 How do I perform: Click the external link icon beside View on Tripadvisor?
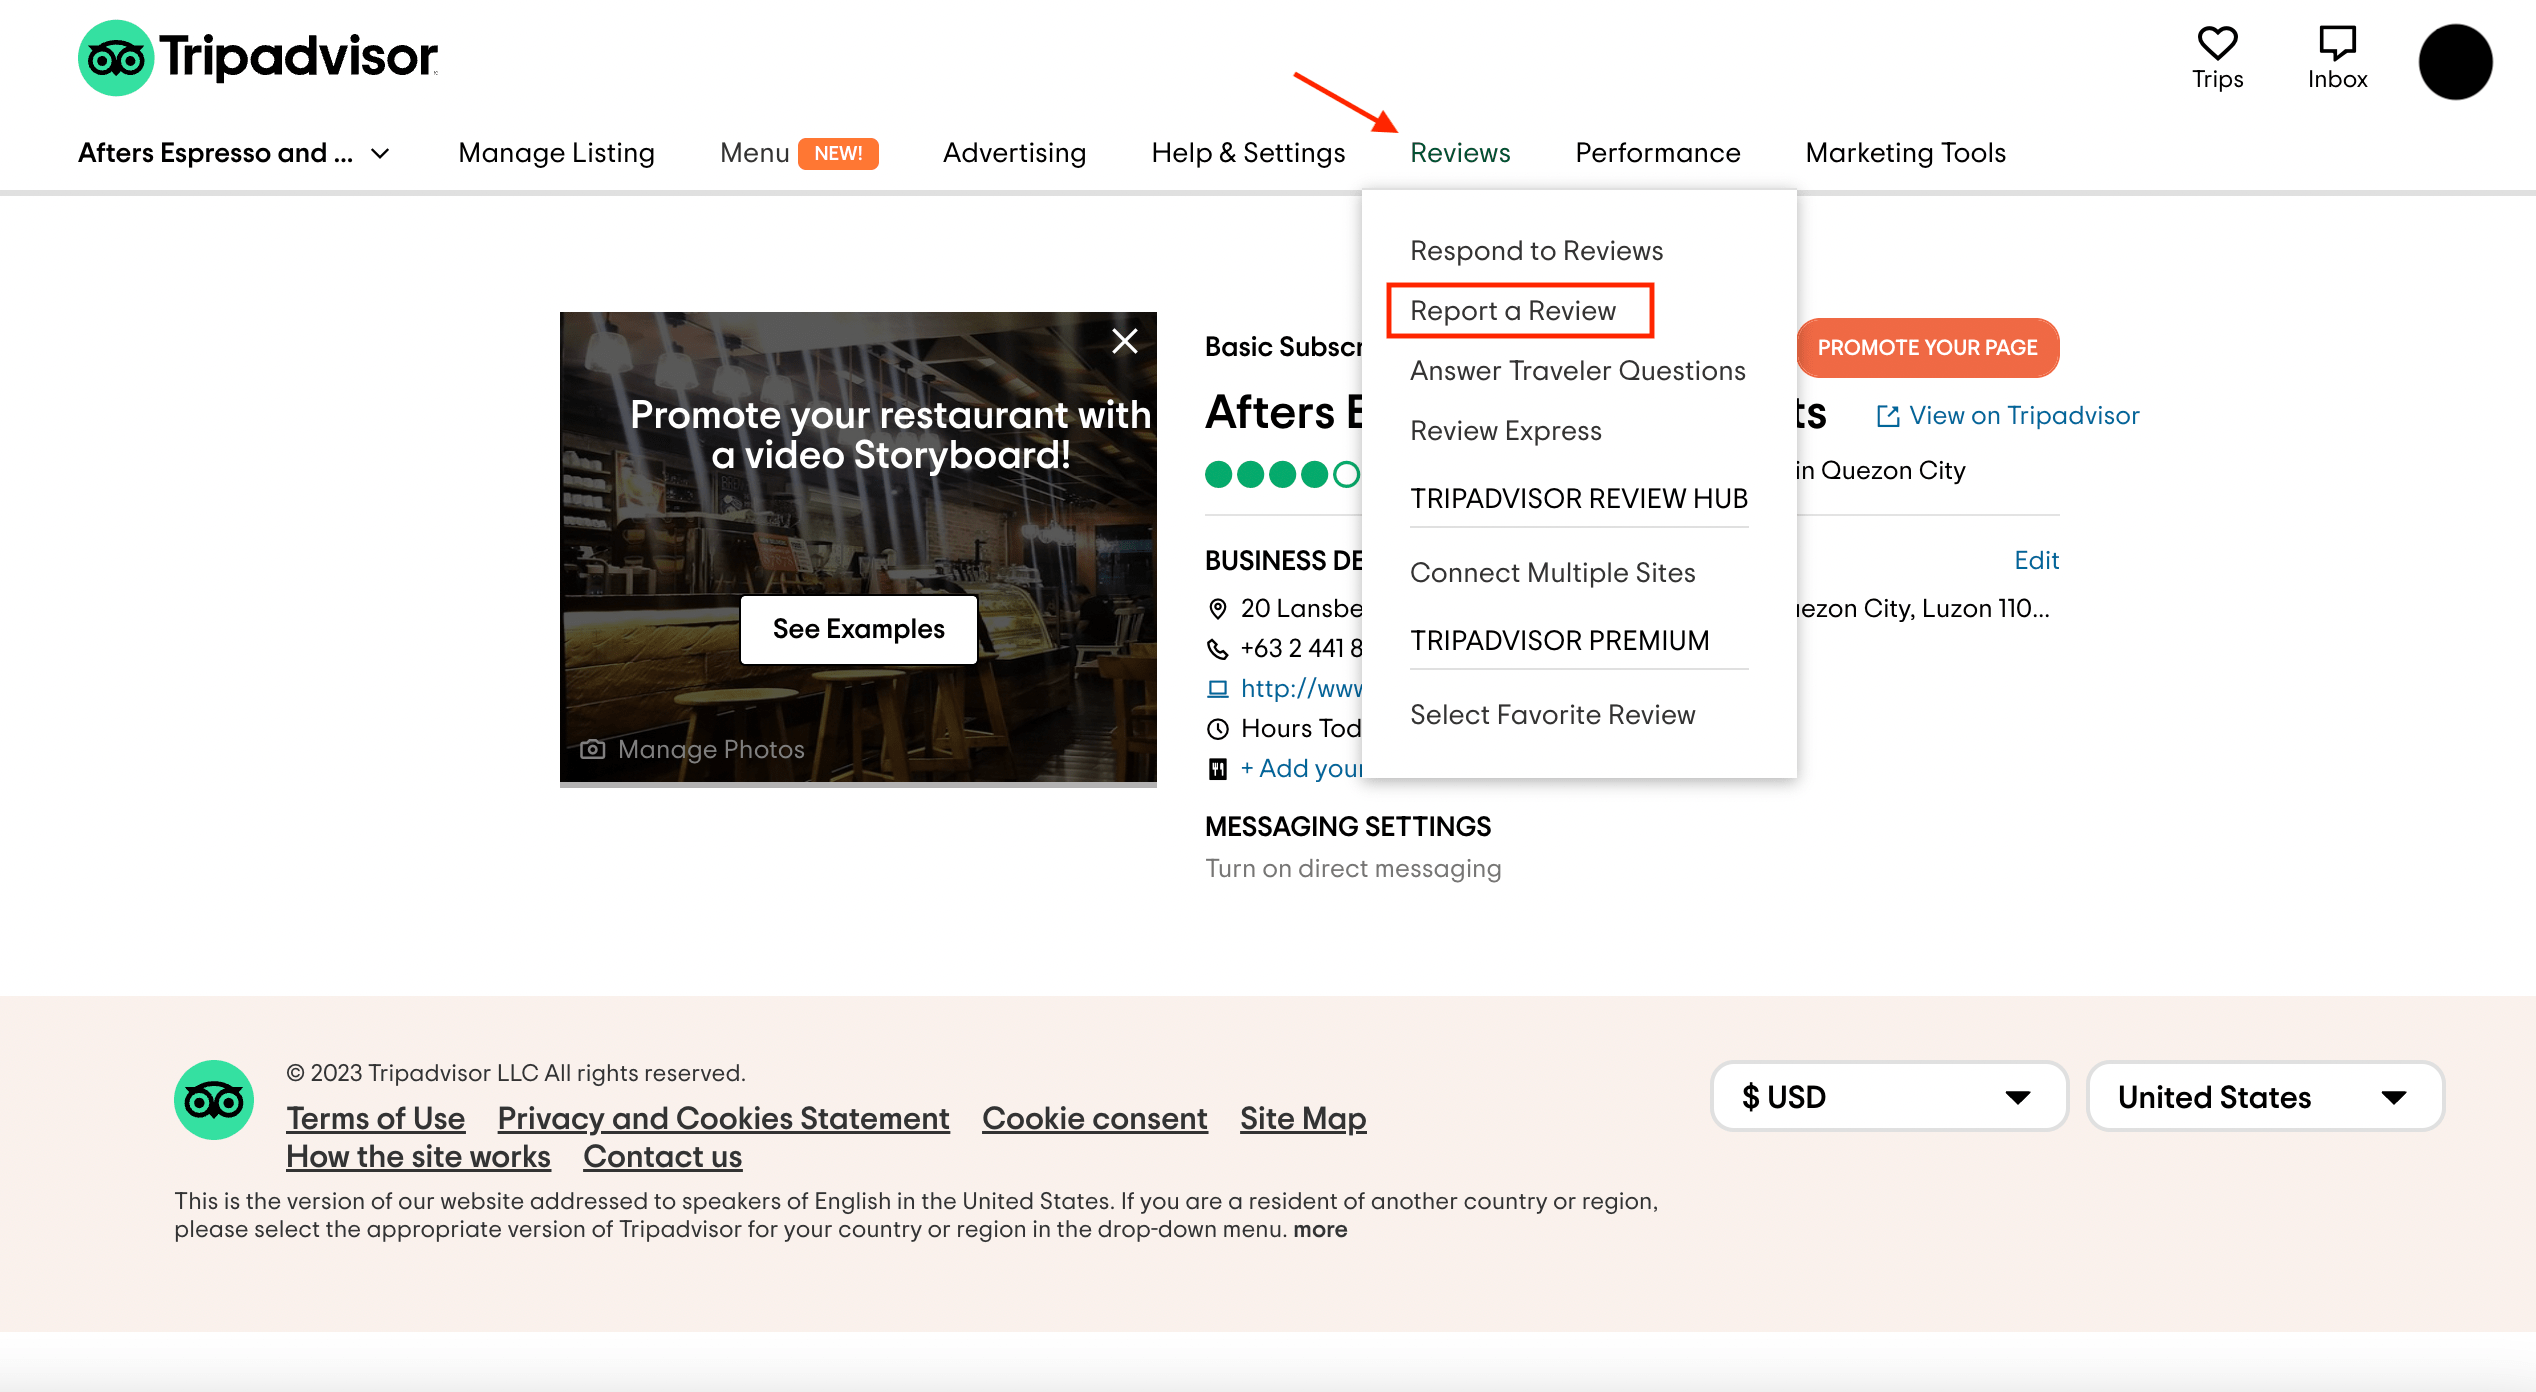pos(1887,416)
